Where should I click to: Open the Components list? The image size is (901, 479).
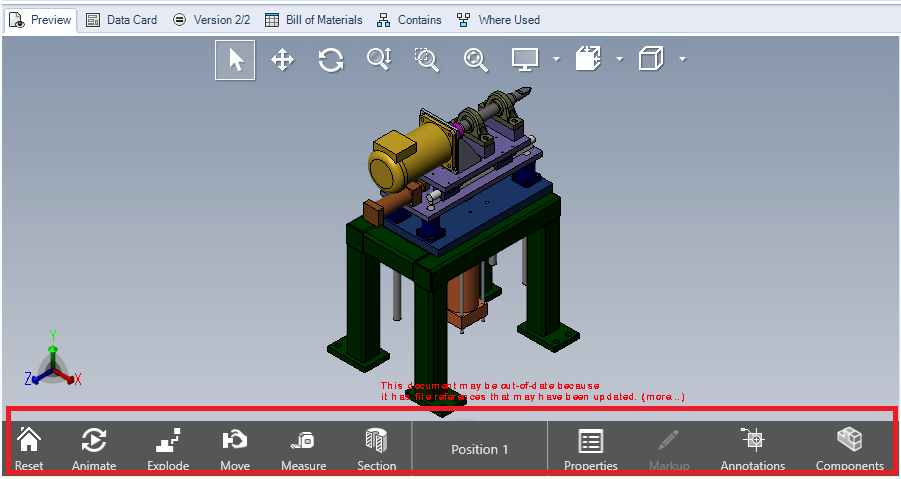click(850, 449)
